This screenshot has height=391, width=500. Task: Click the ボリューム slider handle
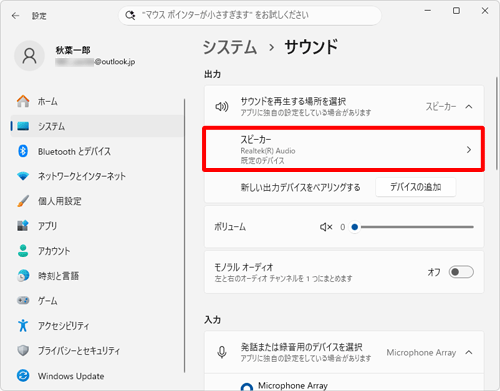355,227
